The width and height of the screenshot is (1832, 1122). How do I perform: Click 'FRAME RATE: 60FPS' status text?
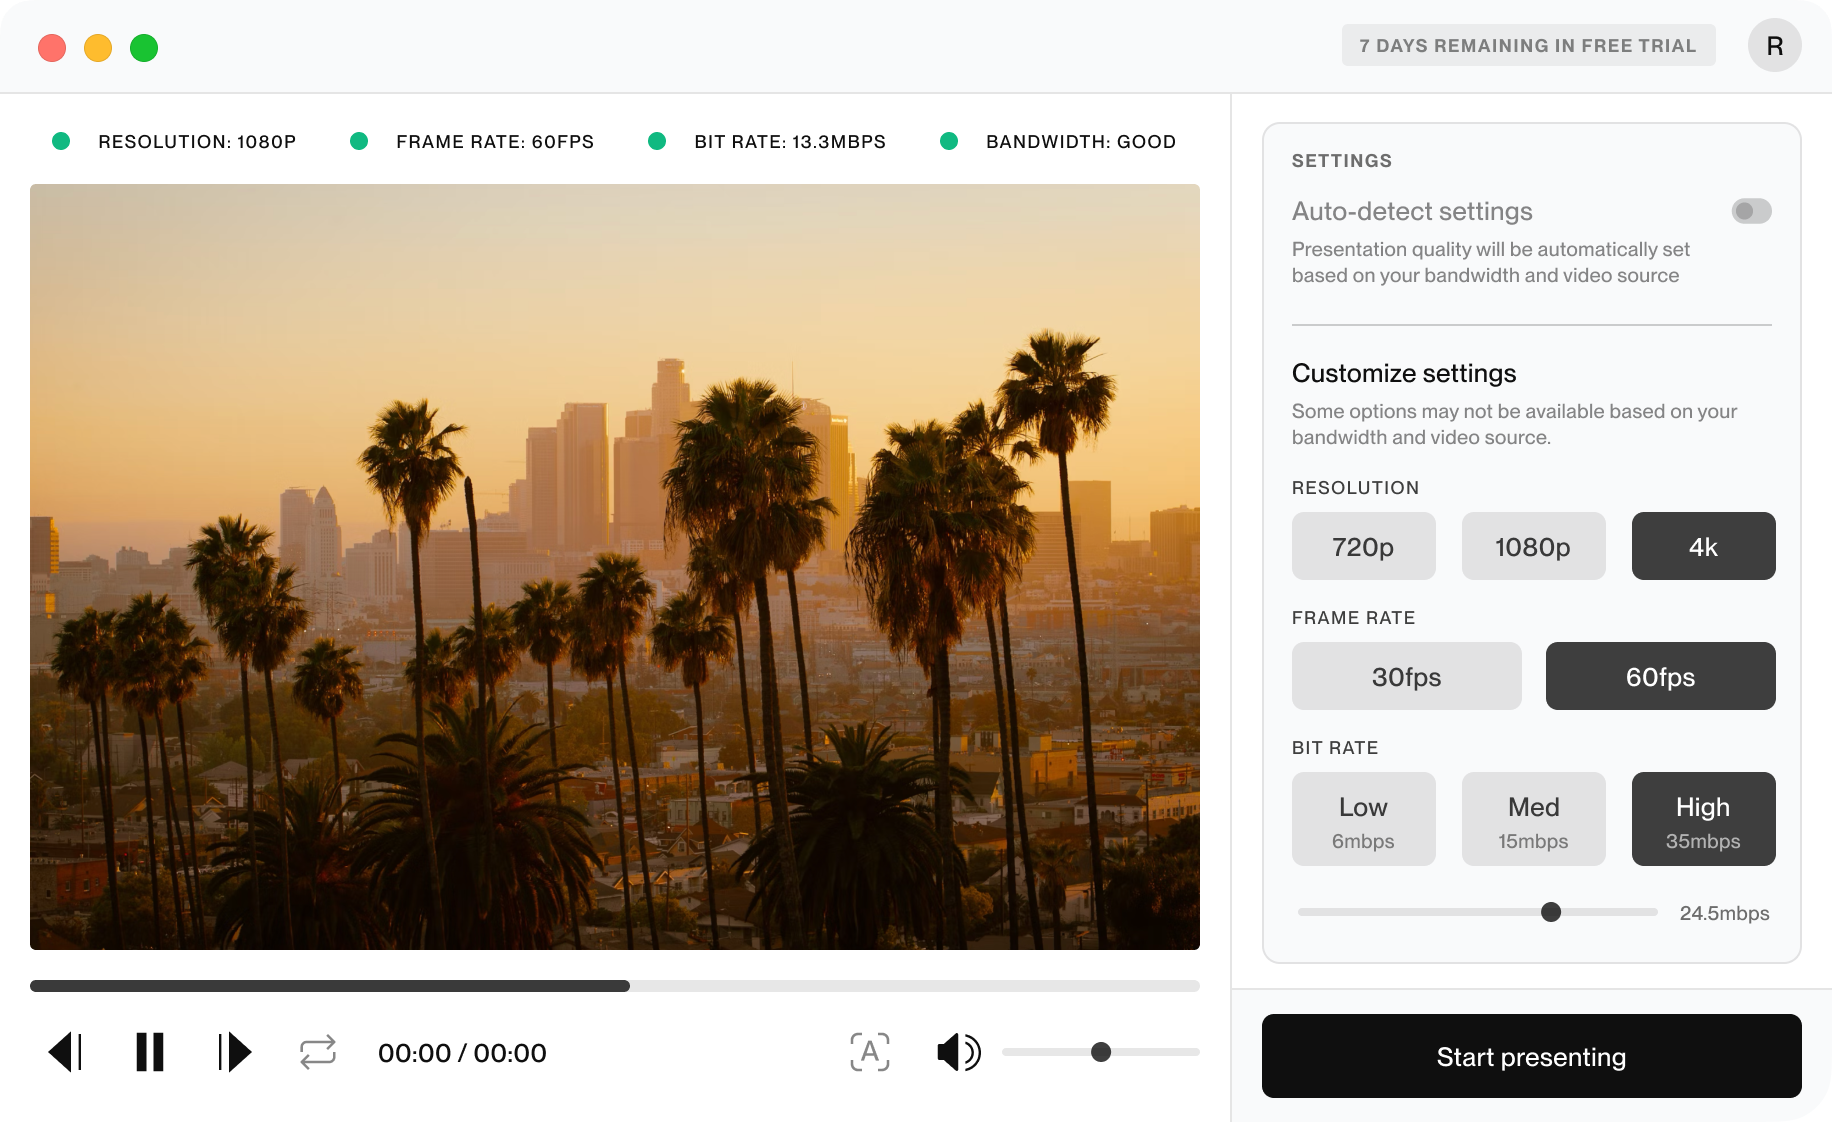click(495, 142)
